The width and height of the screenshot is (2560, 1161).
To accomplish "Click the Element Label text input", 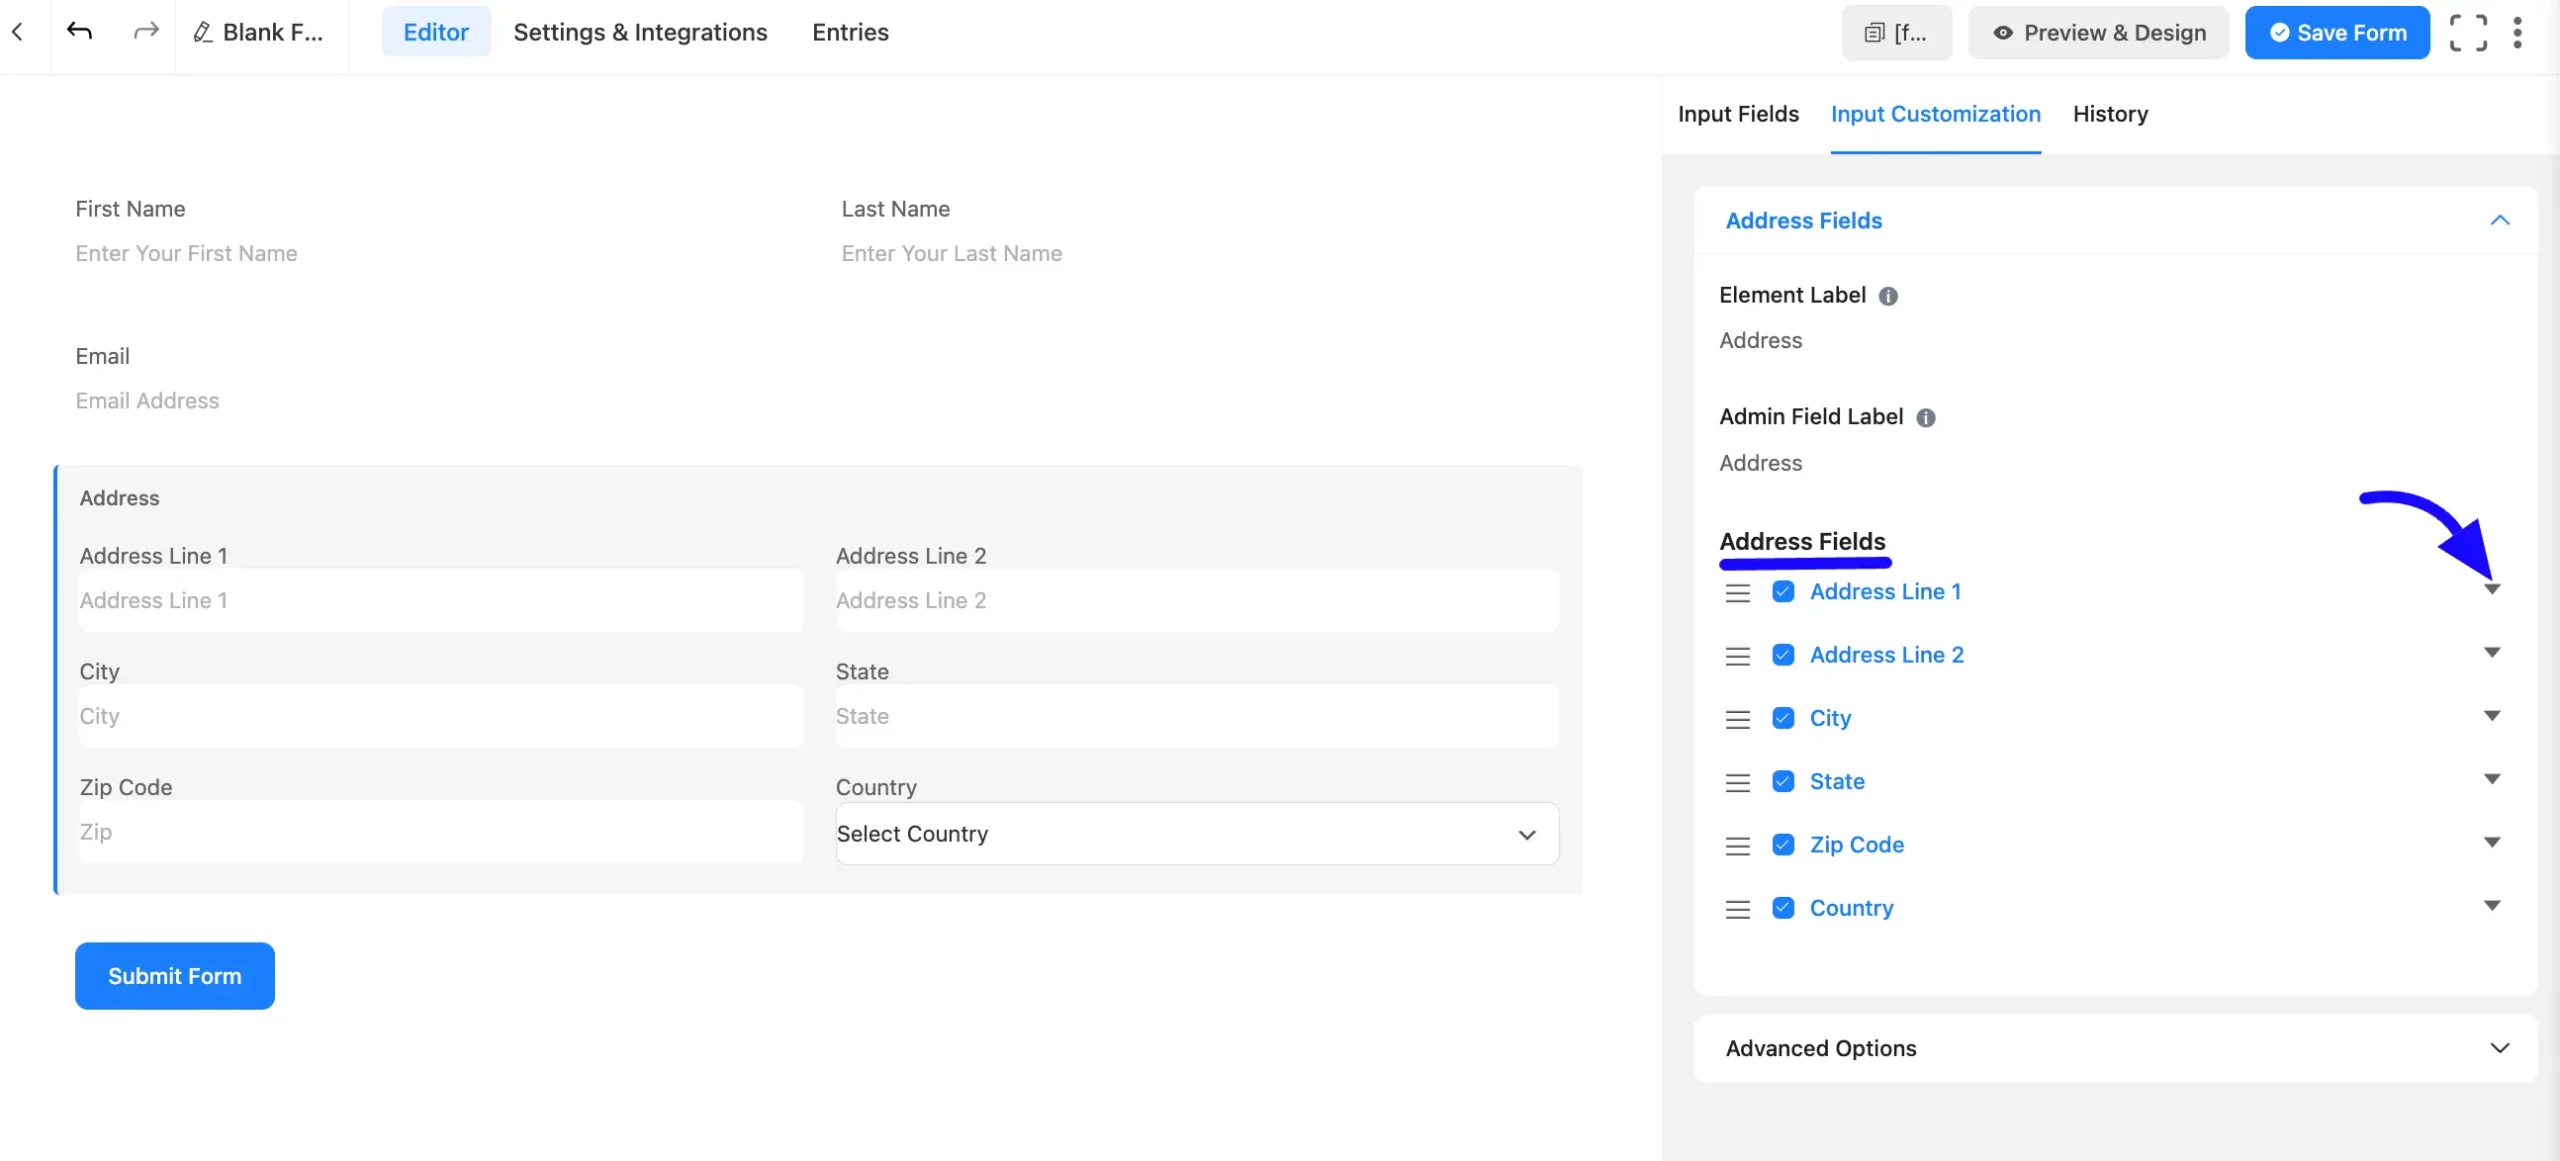I will click(x=2115, y=341).
